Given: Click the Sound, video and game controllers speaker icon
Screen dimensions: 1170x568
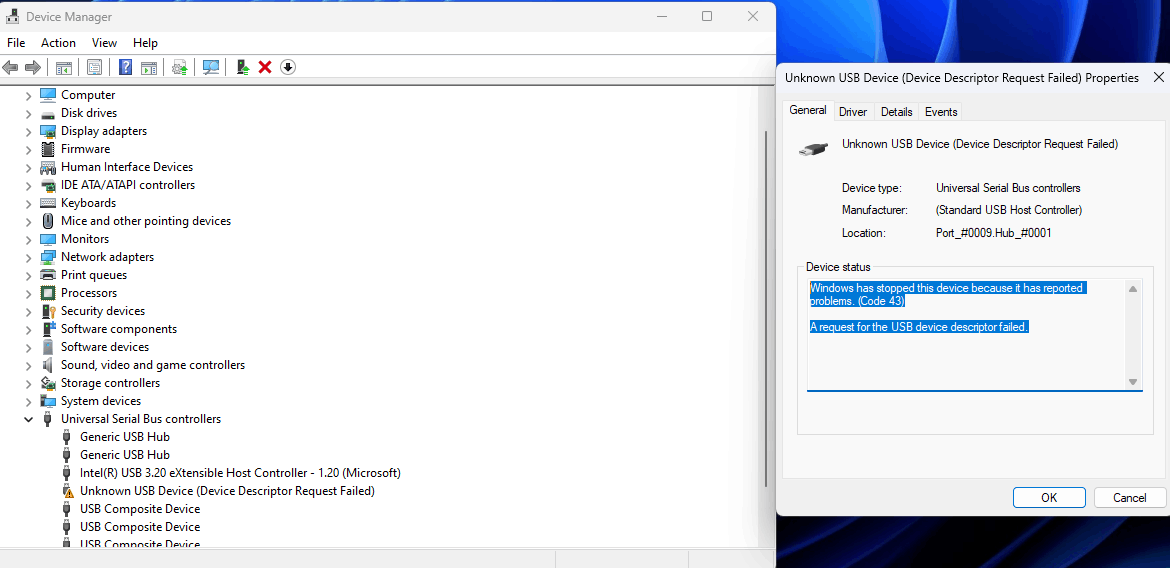Looking at the screenshot, I should pyautogui.click(x=48, y=365).
